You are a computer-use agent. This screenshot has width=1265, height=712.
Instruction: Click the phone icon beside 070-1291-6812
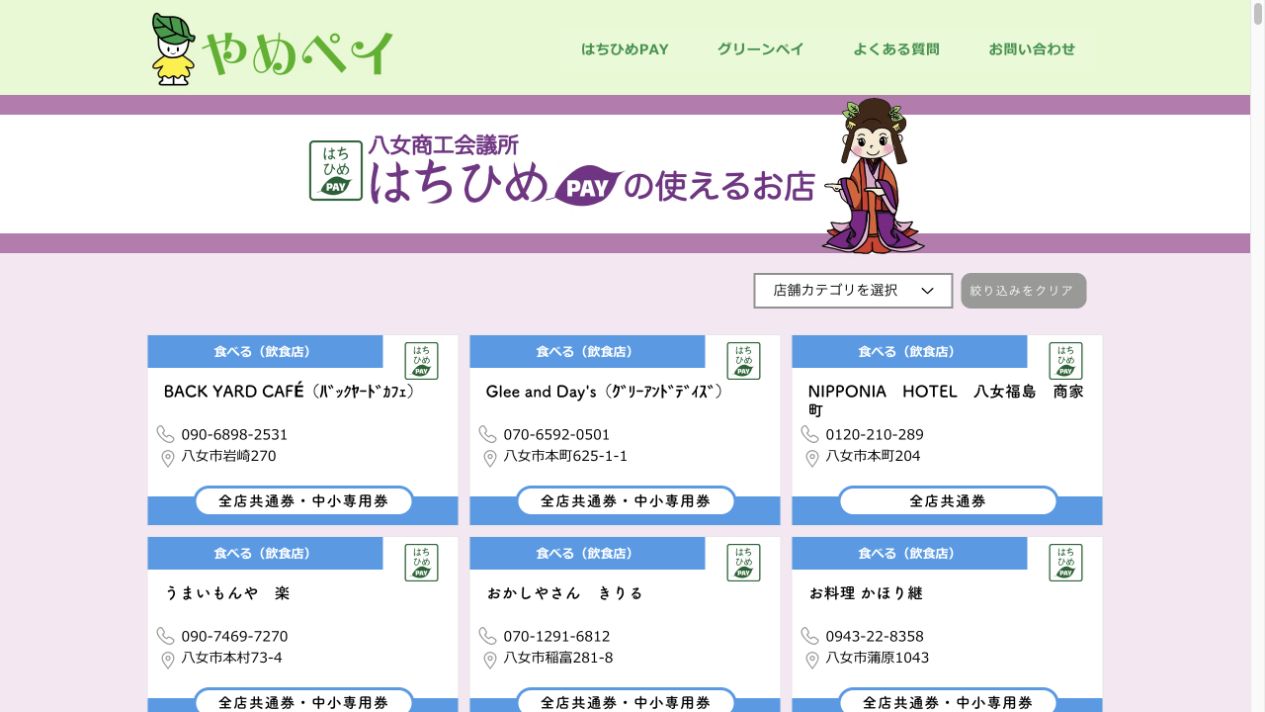[x=487, y=636]
